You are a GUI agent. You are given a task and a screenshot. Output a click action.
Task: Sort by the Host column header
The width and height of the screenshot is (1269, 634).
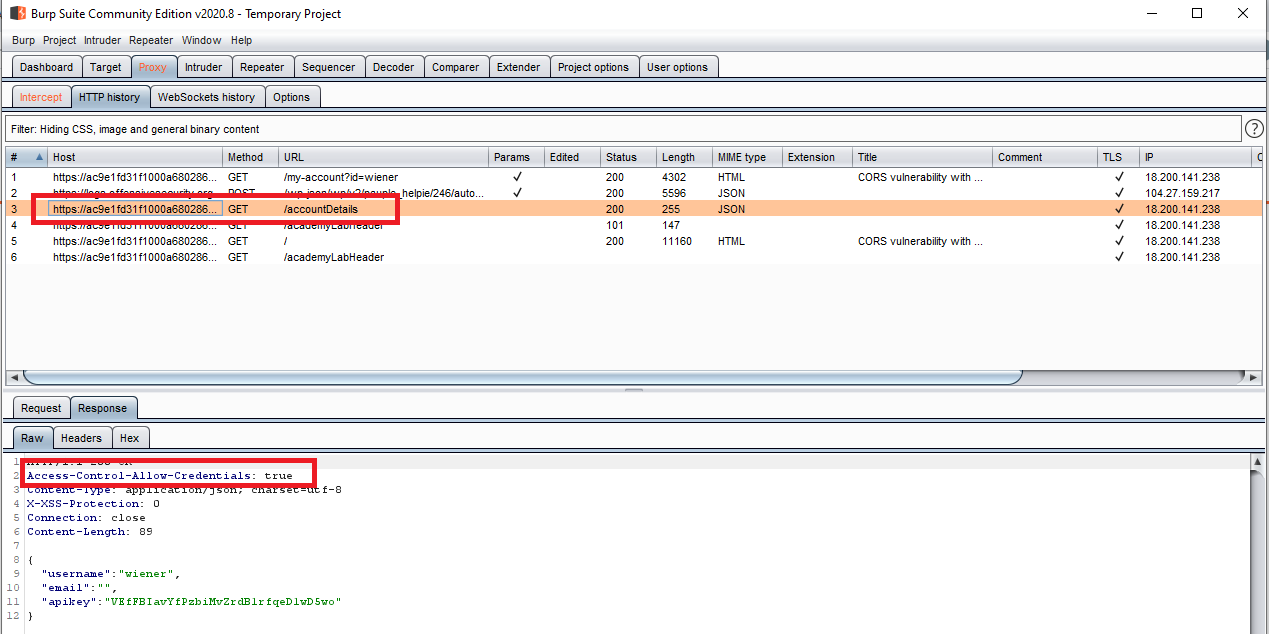tap(135, 157)
